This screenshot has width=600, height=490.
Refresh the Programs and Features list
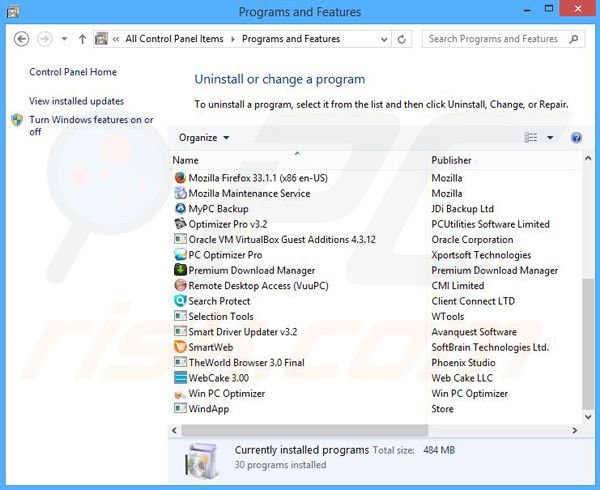coord(401,39)
